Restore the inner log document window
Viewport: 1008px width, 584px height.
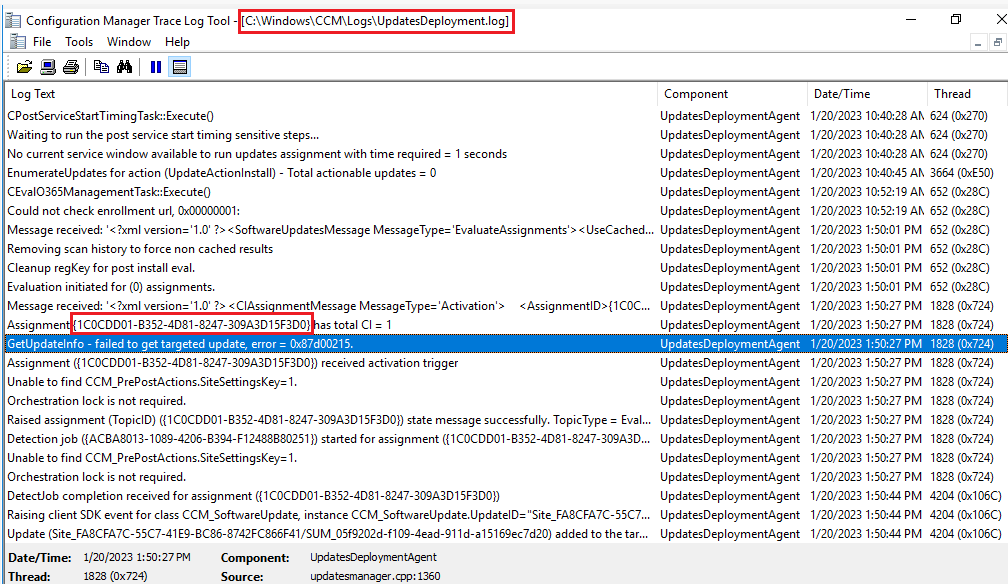[x=997, y=42]
